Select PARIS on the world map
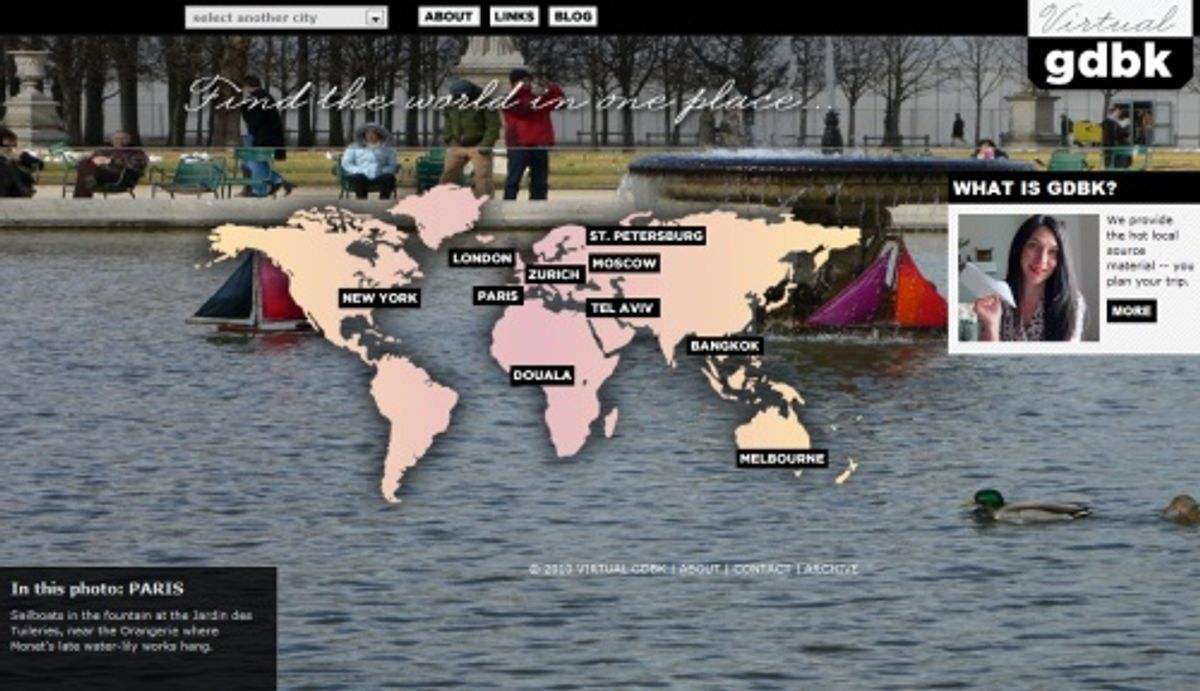 497,295
